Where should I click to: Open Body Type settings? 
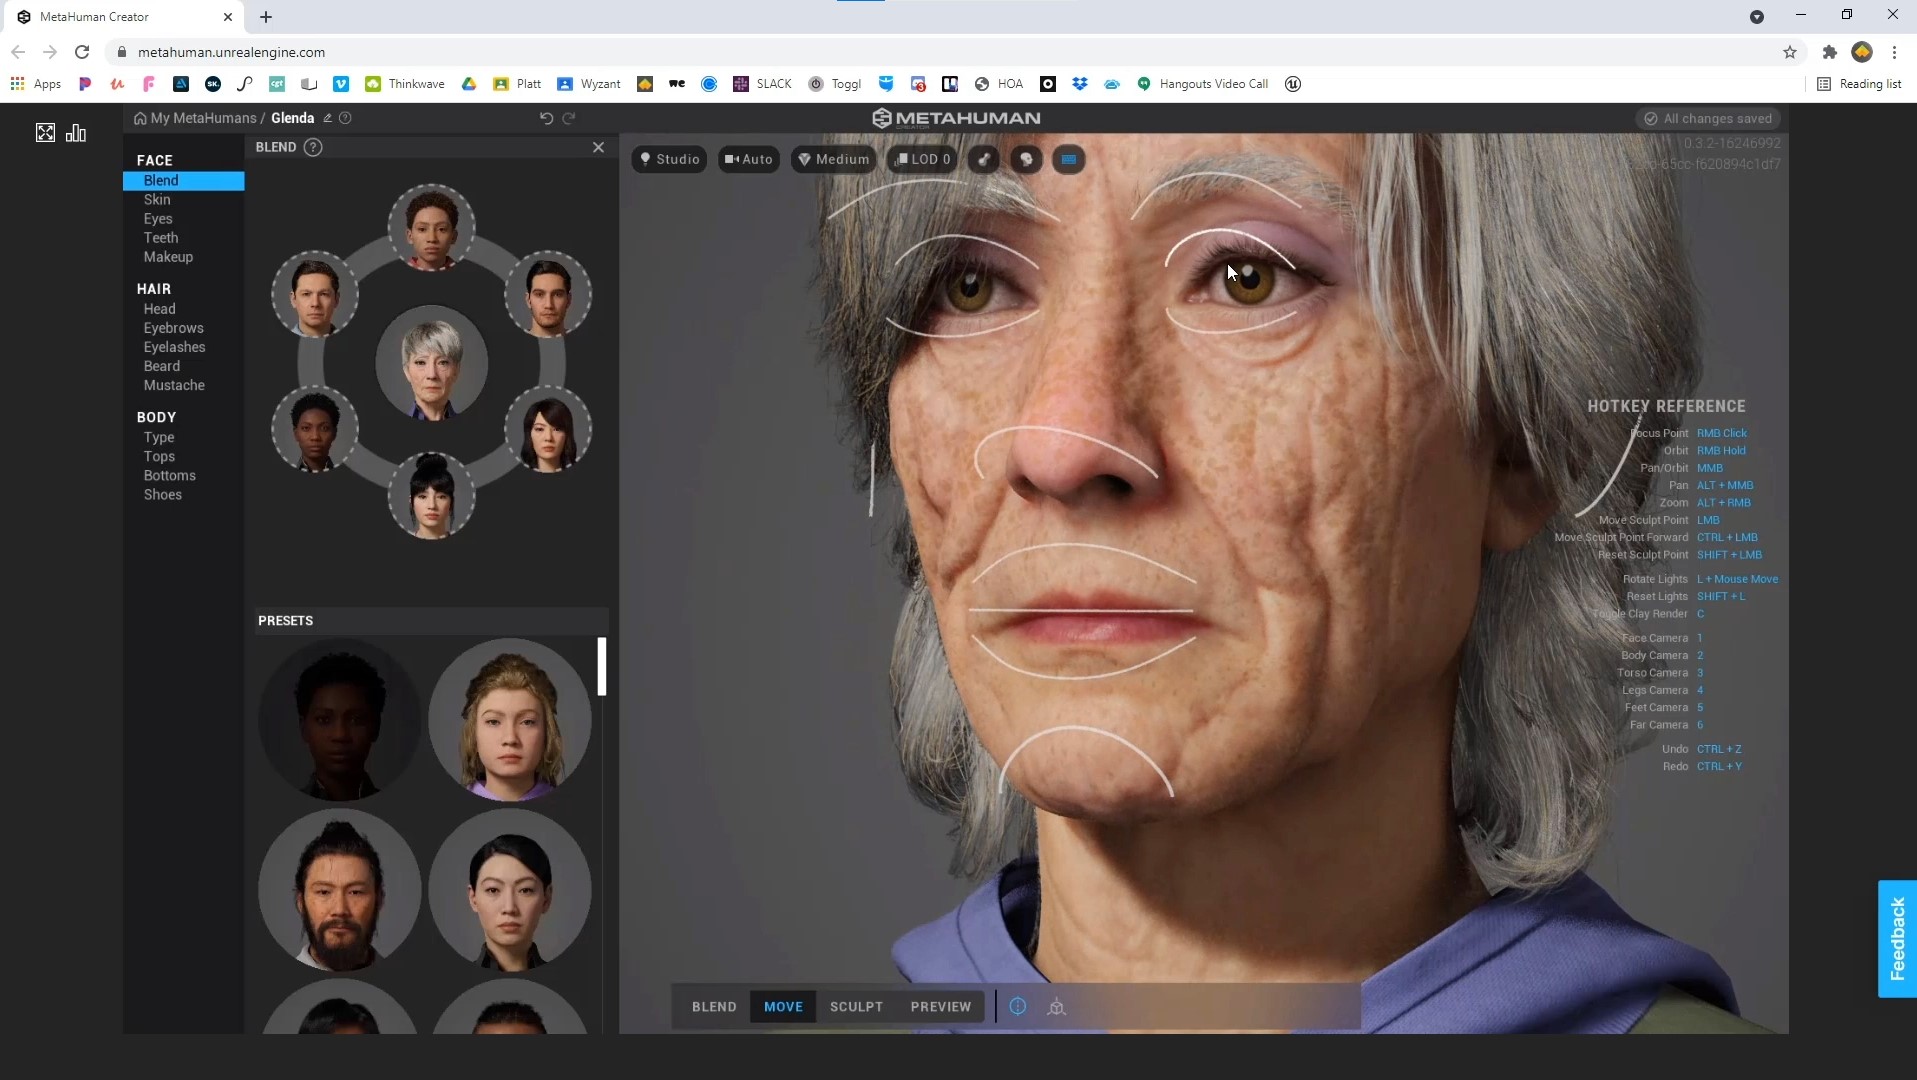[159, 437]
